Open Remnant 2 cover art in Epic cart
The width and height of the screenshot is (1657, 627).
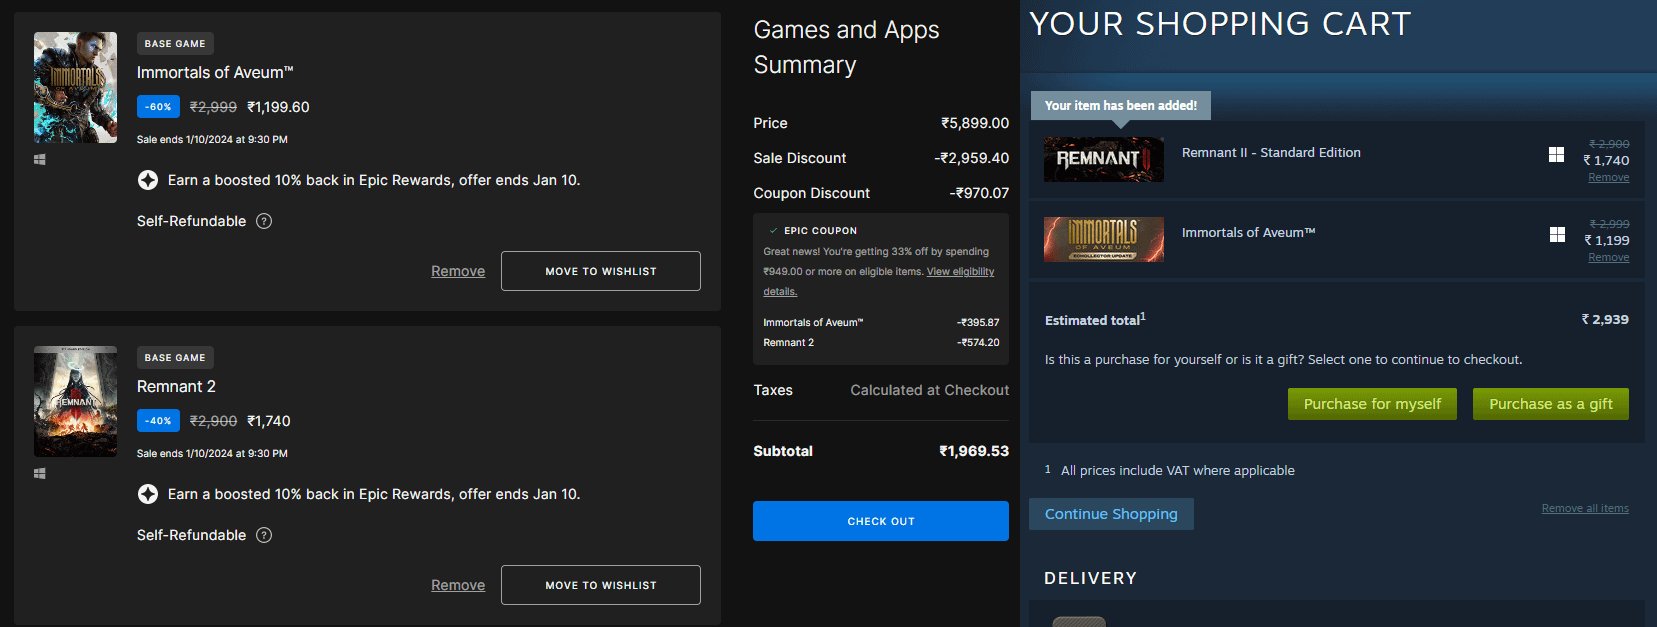click(75, 401)
